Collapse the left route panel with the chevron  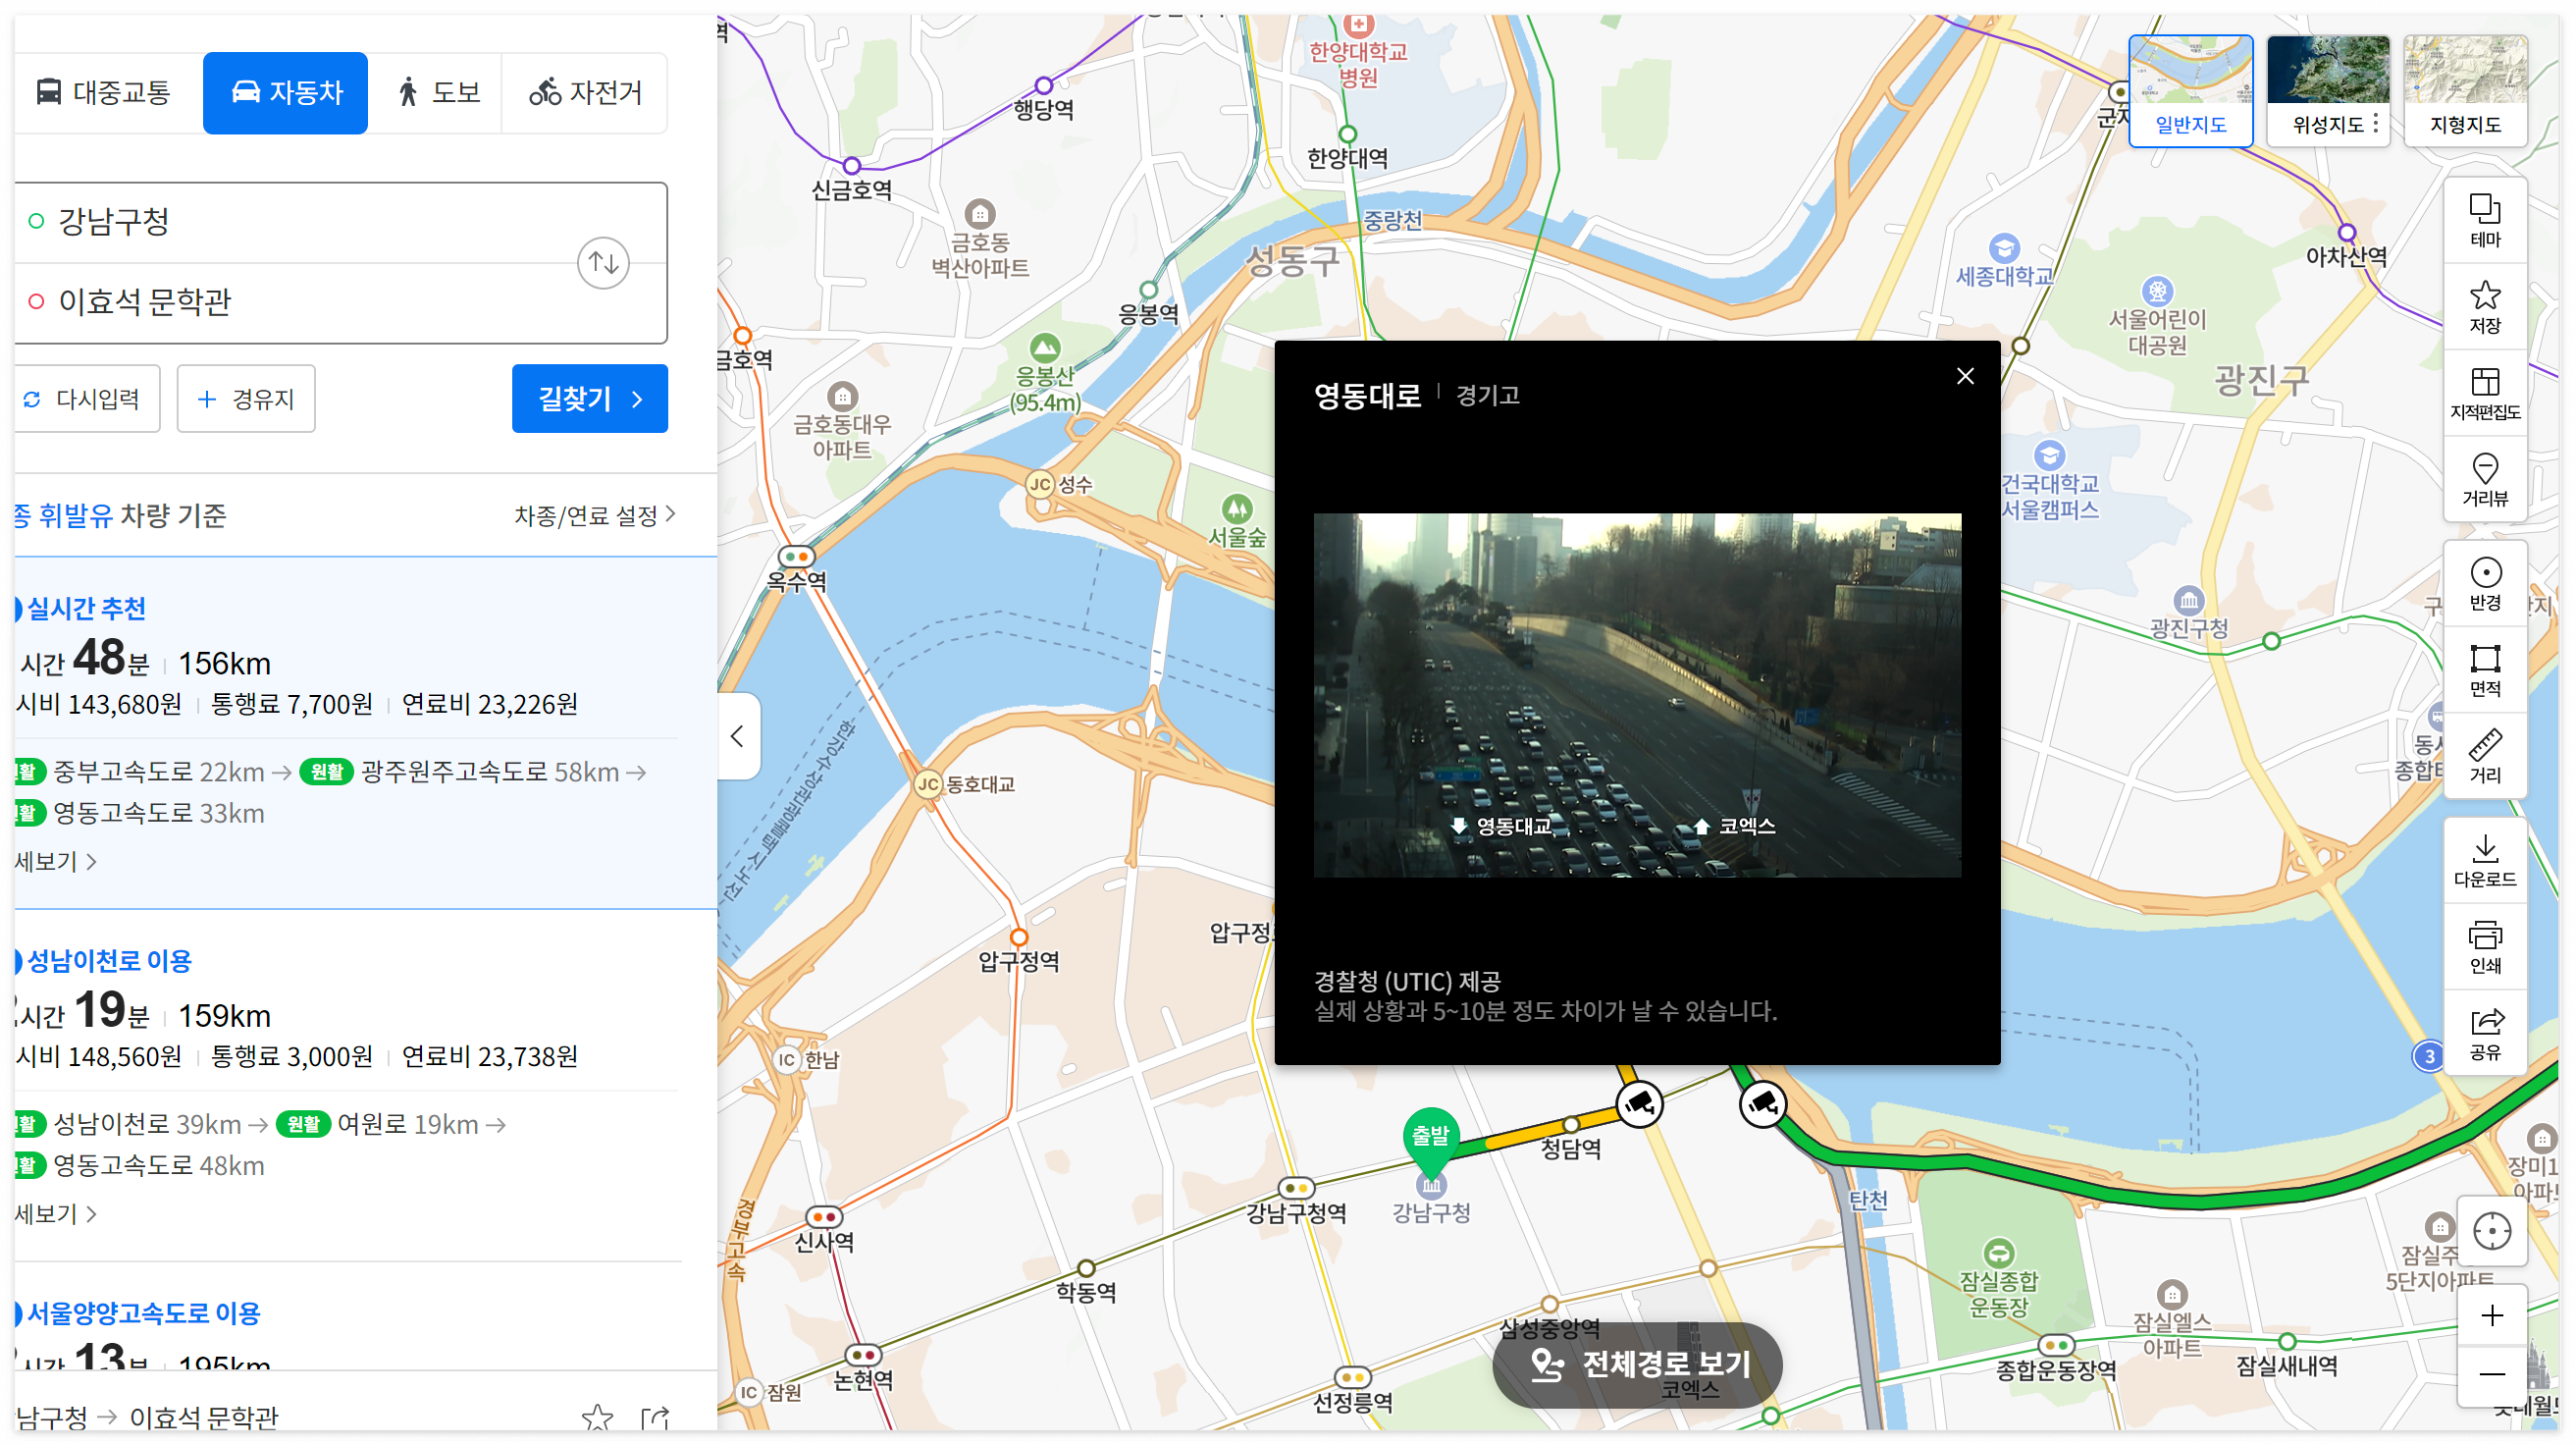[x=738, y=737]
